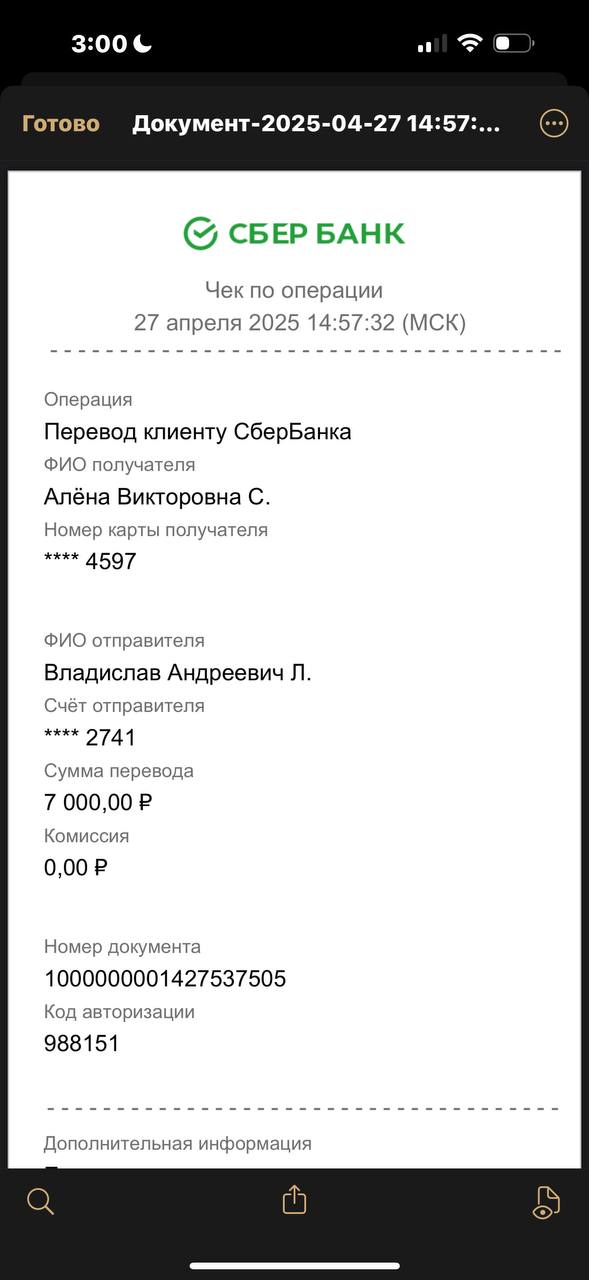The image size is (589, 1280).
Task: Tap the transfer amount 7 000,00 ₽
Action: 98,802
